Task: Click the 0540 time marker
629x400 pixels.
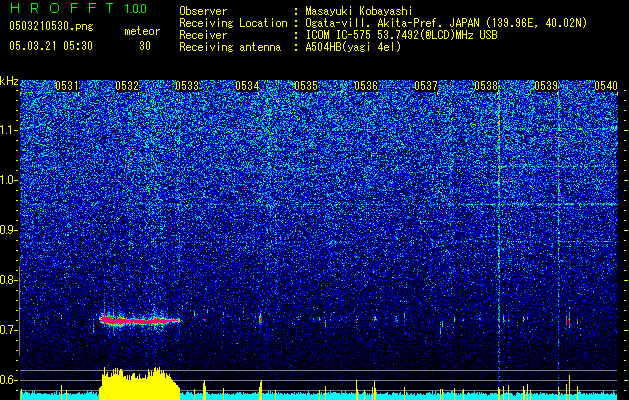Action: pyautogui.click(x=606, y=86)
